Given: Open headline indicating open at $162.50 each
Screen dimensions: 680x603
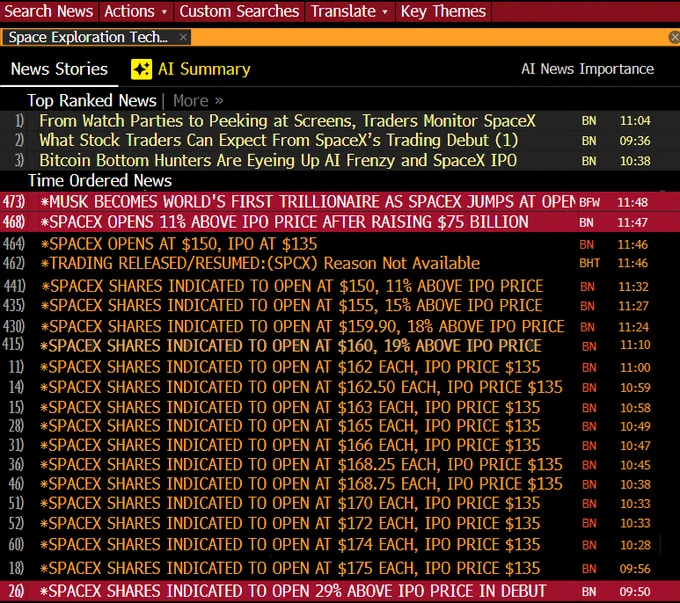Looking at the screenshot, I should (301, 387).
